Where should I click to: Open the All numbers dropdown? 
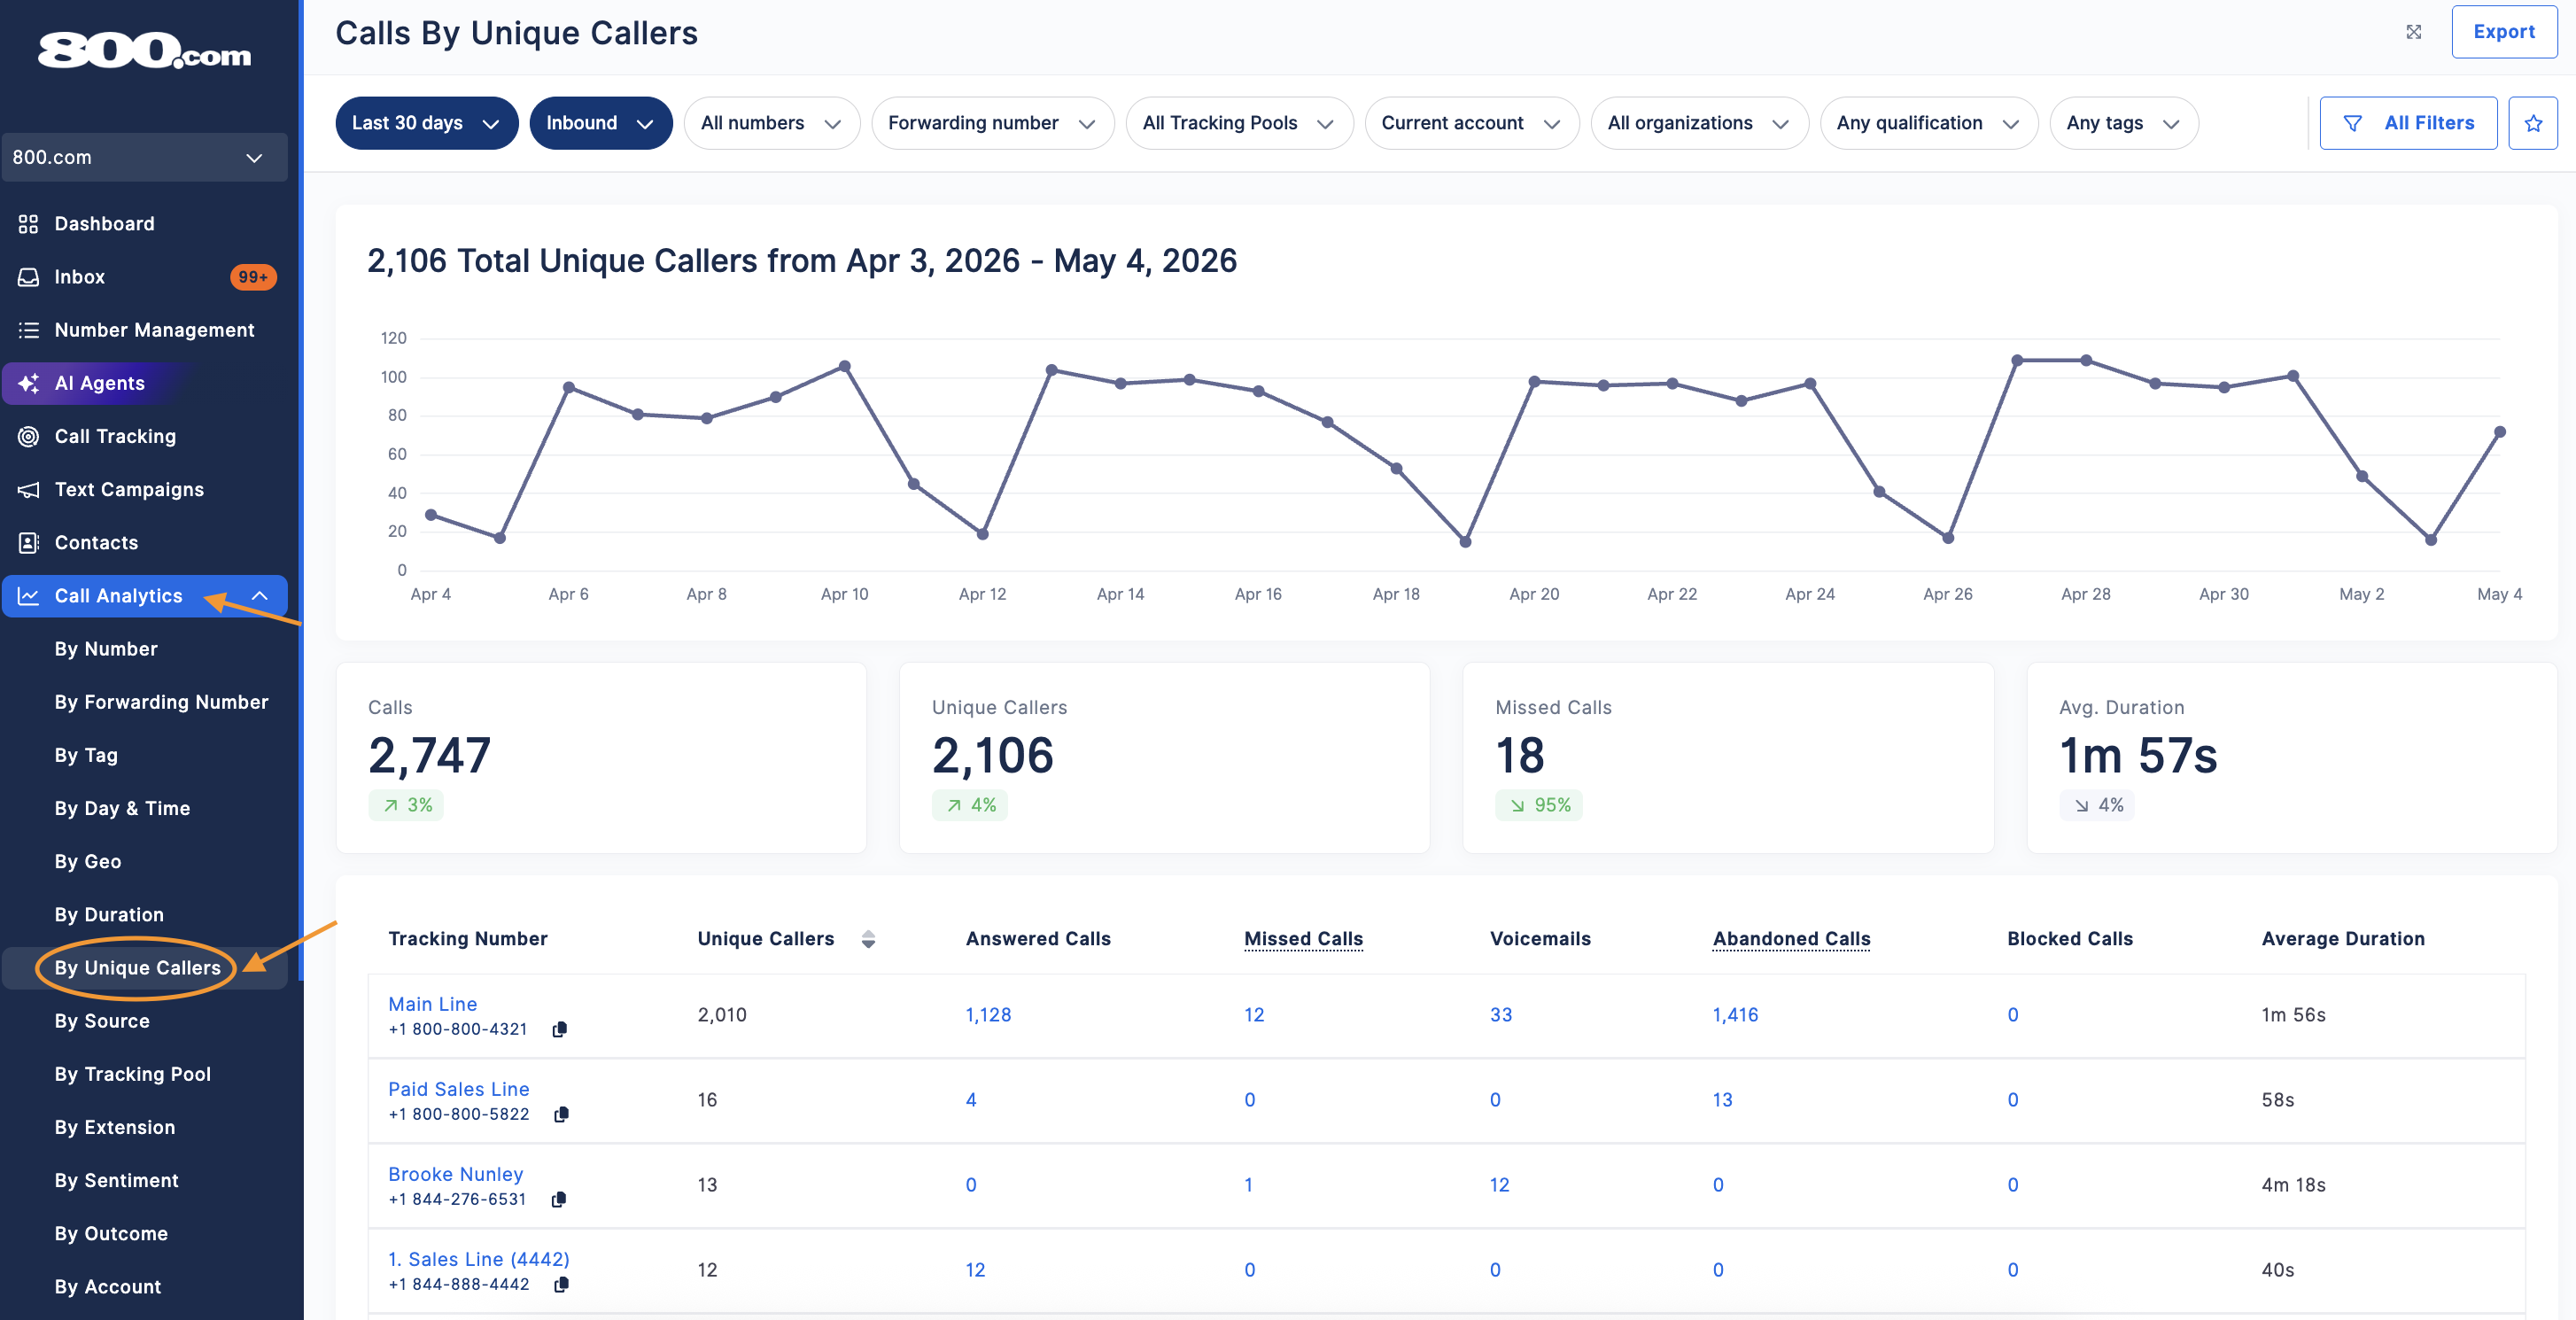point(771,123)
